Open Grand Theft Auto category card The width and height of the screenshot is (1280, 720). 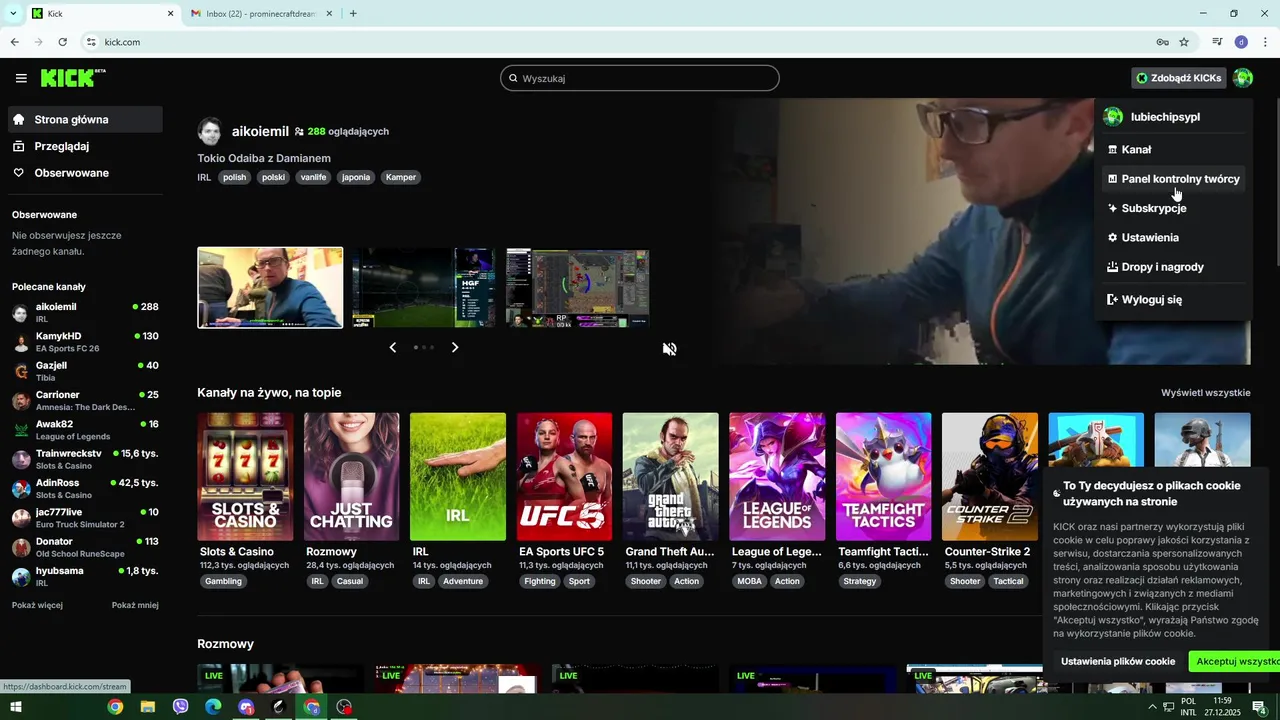coord(670,477)
